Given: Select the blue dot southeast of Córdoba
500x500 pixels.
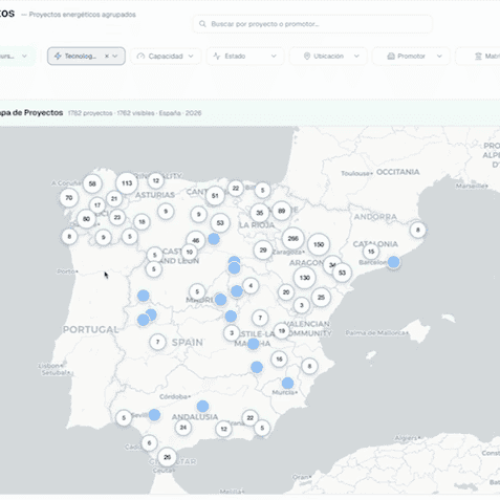Looking at the screenshot, I should (203, 406).
